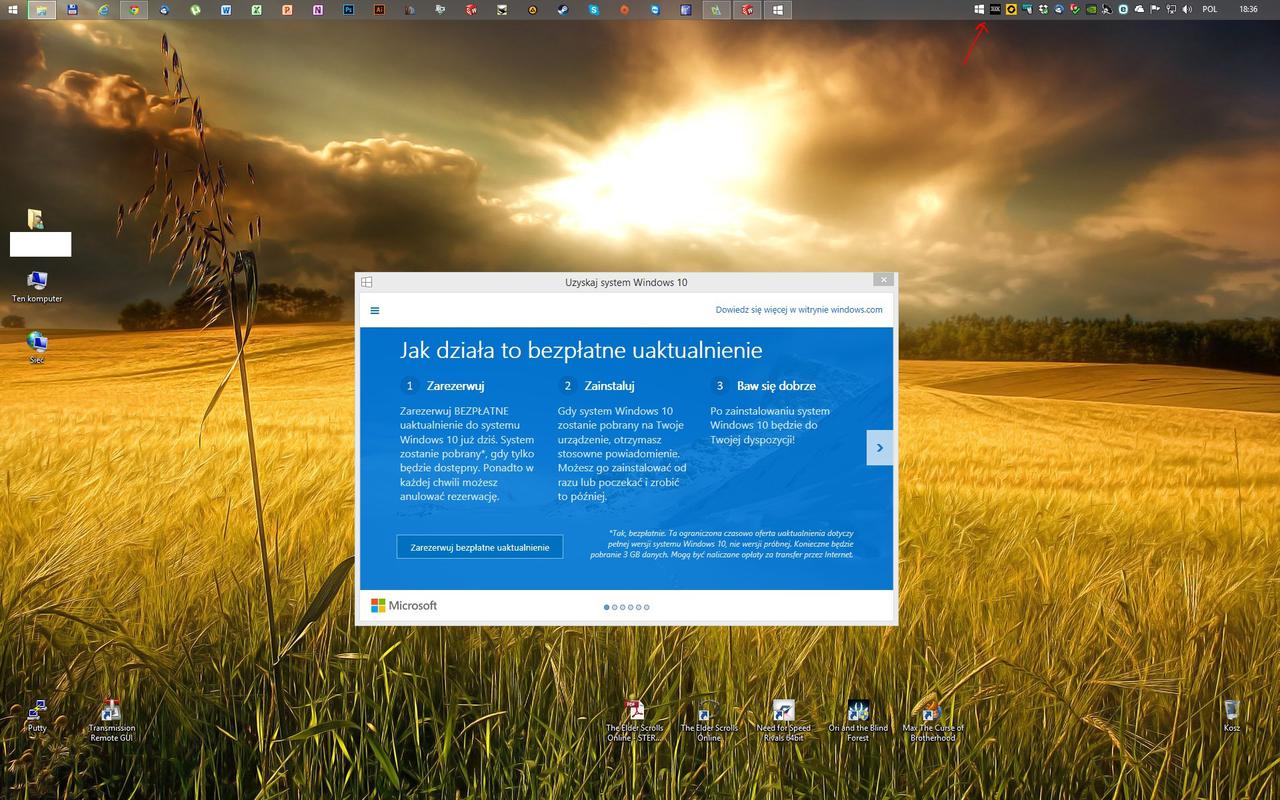Open File Explorer from the taskbar
The width and height of the screenshot is (1280, 800).
[42, 9]
